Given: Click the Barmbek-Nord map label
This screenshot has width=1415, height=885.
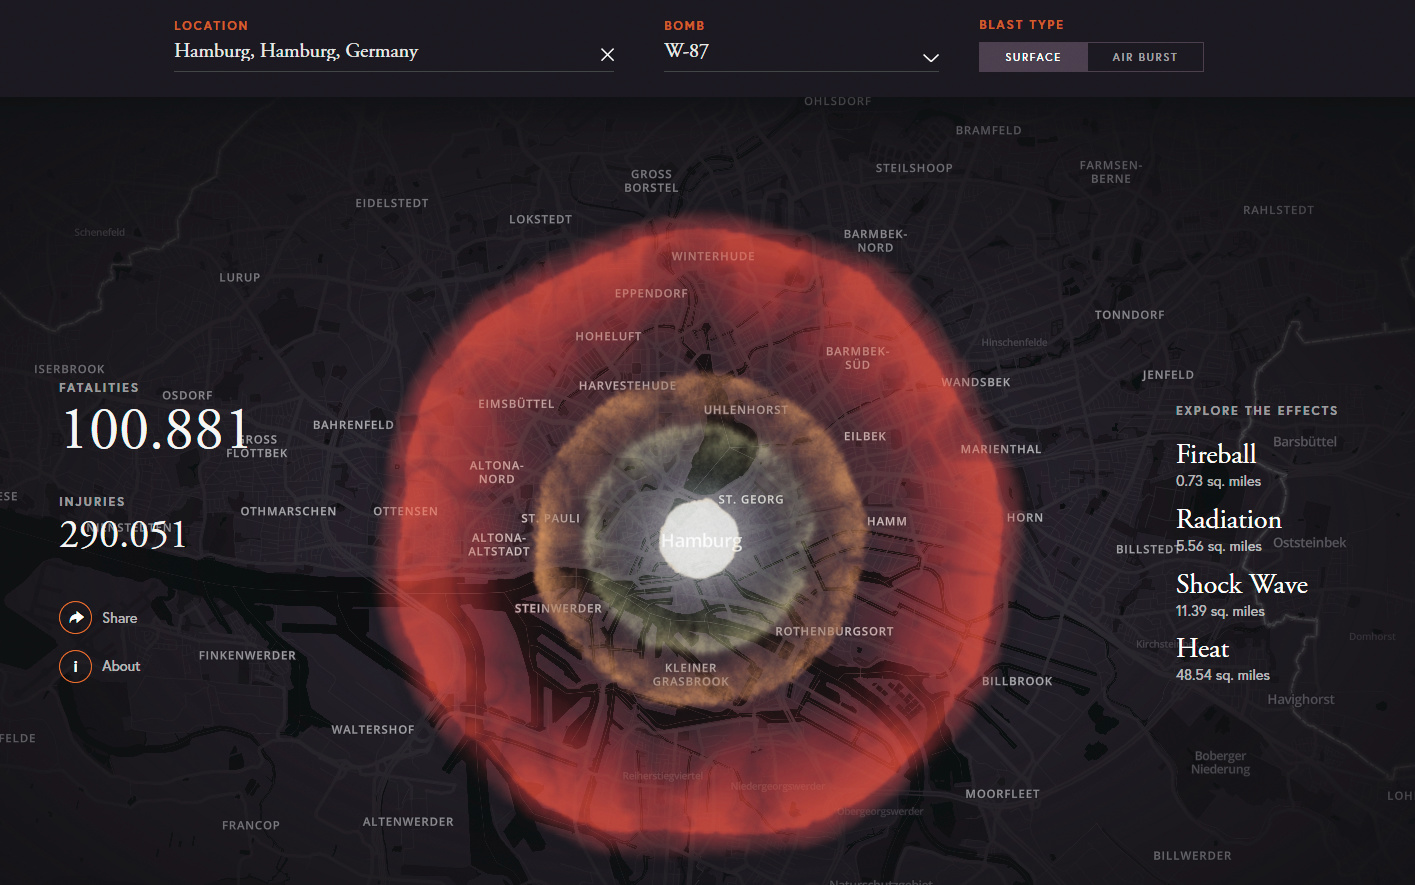Looking at the screenshot, I should [875, 241].
